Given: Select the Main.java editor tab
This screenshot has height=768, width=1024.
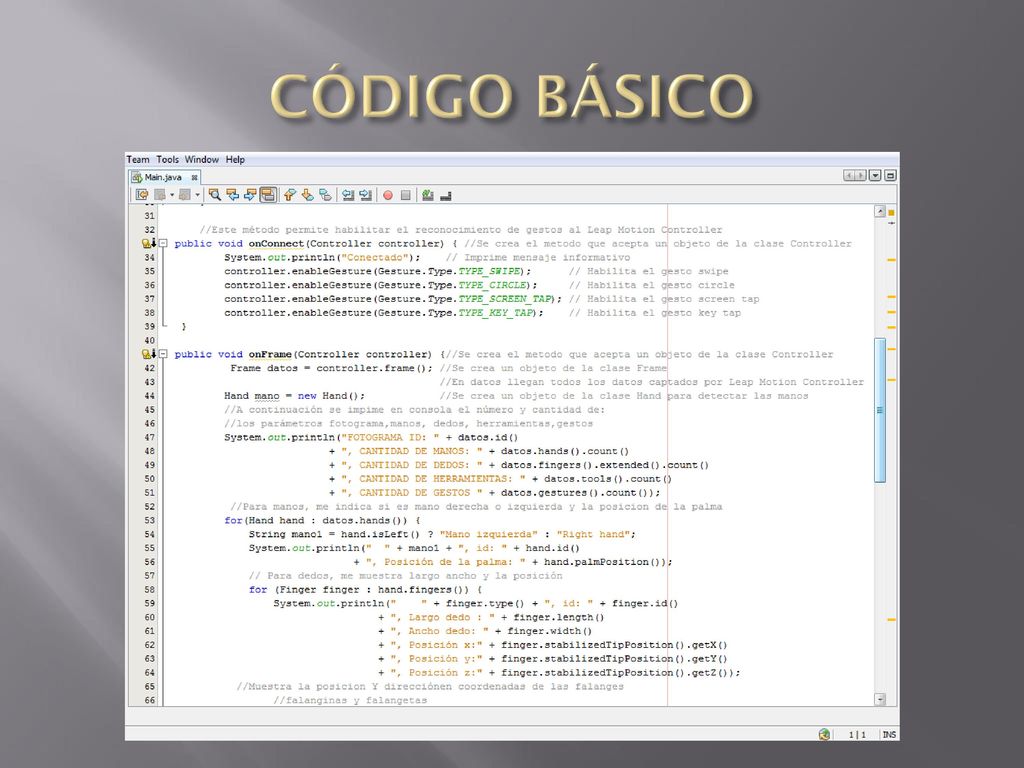Looking at the screenshot, I should (163, 177).
